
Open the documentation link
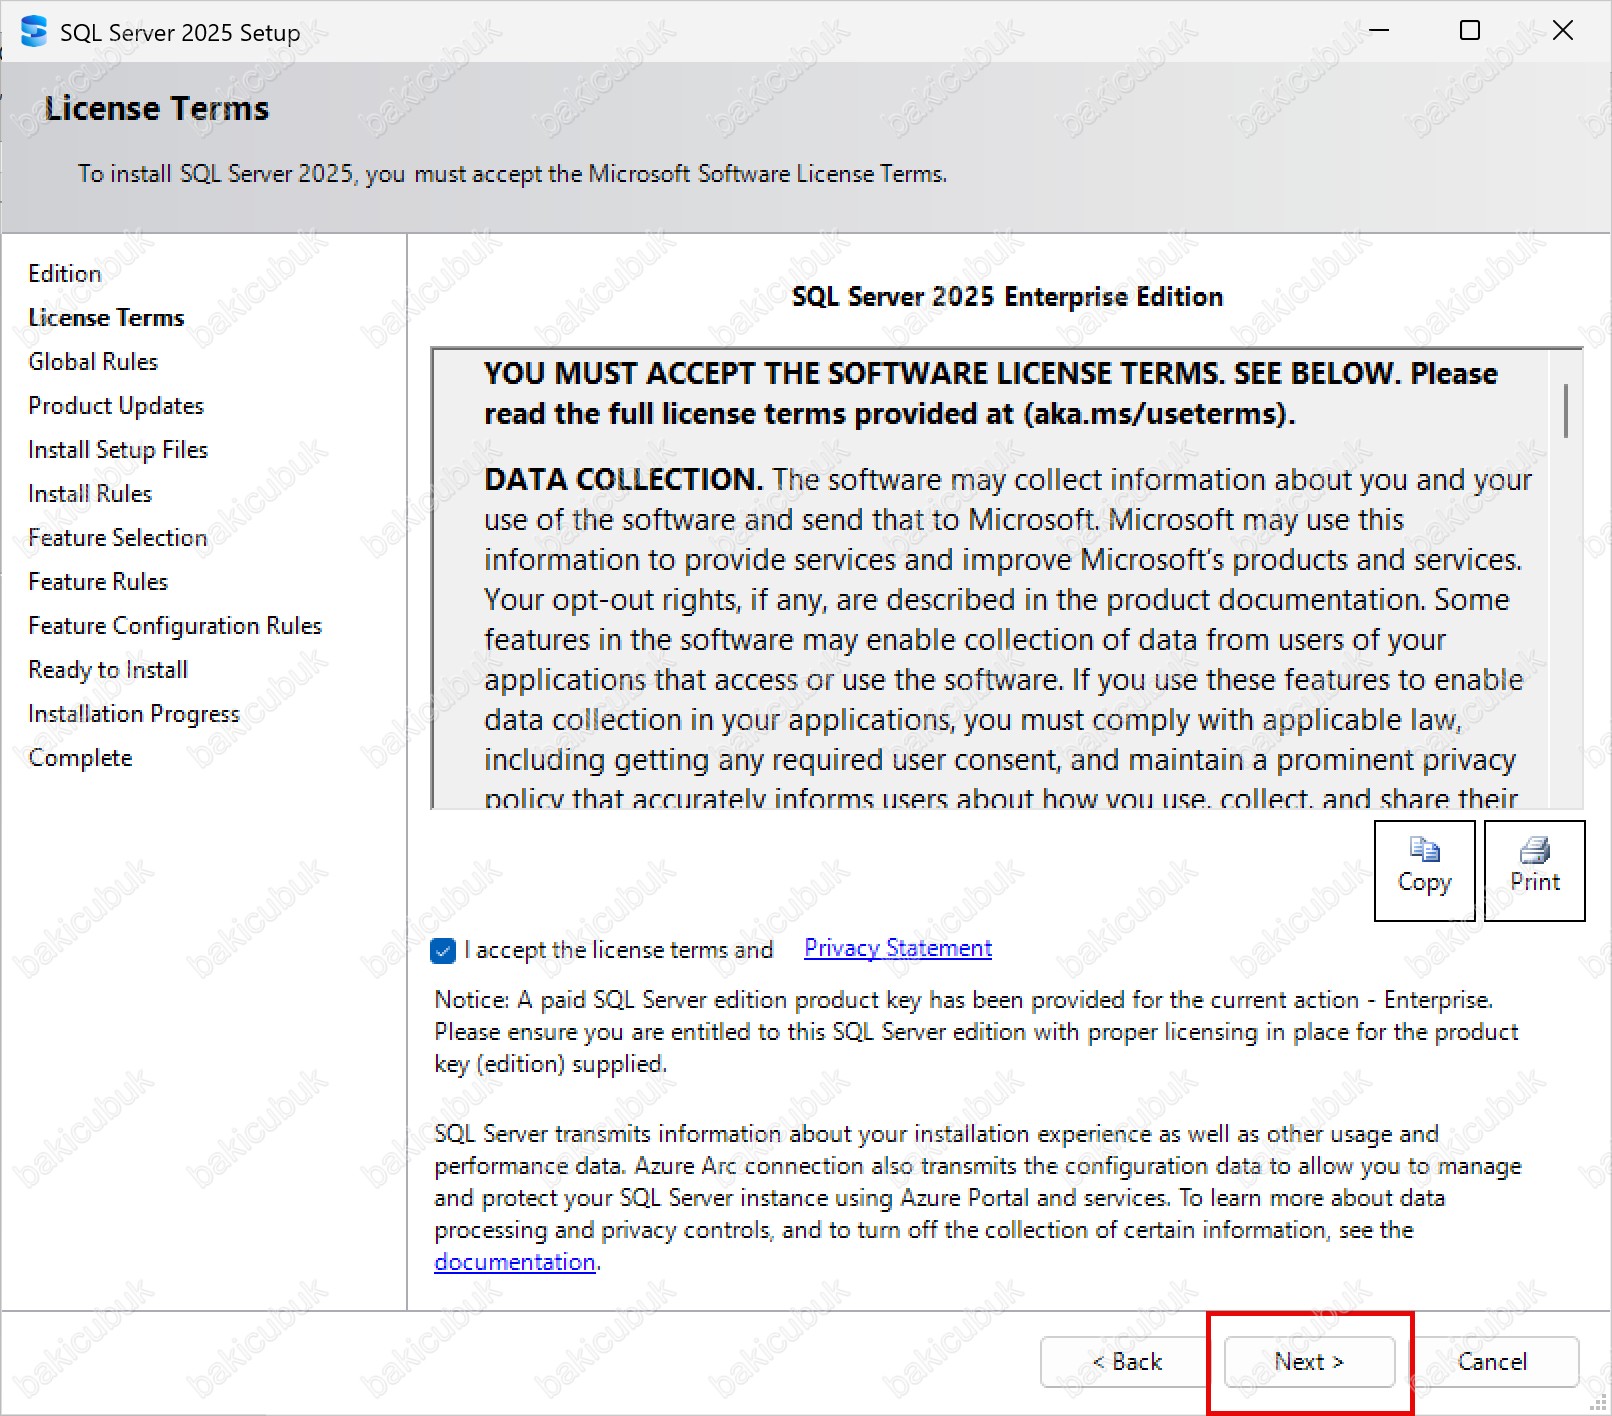coord(514,1262)
